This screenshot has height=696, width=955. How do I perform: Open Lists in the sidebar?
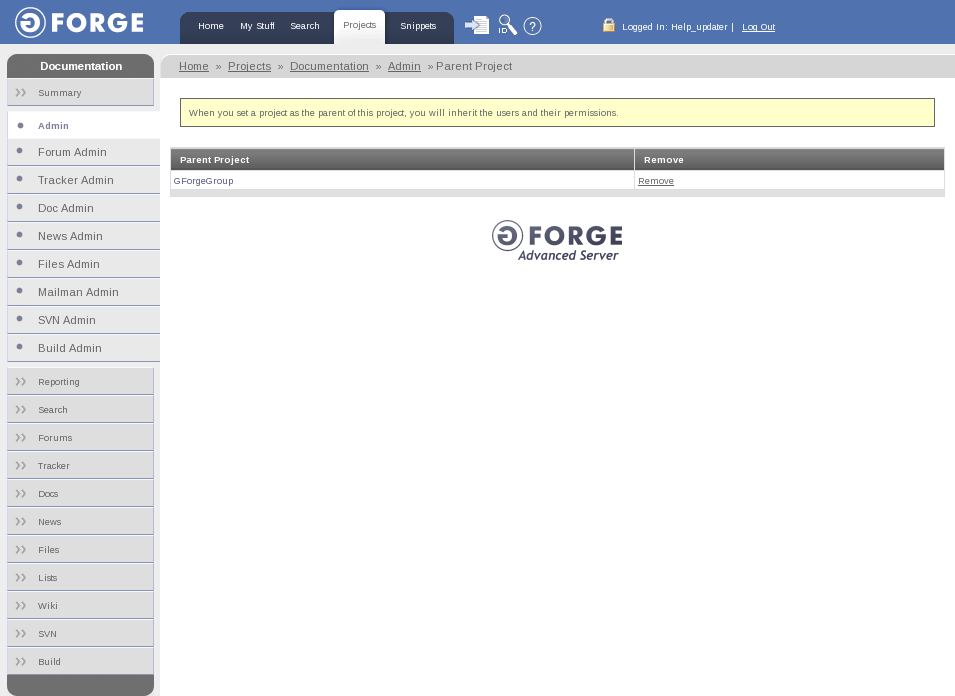click(x=80, y=578)
